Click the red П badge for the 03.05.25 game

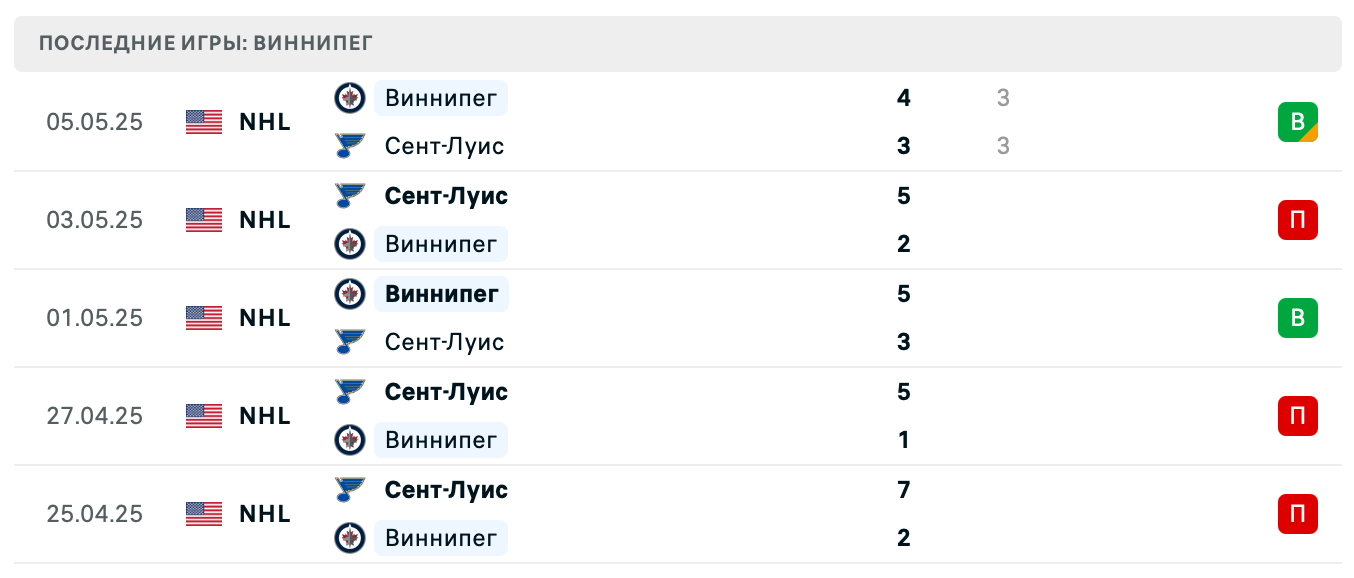click(x=1297, y=220)
